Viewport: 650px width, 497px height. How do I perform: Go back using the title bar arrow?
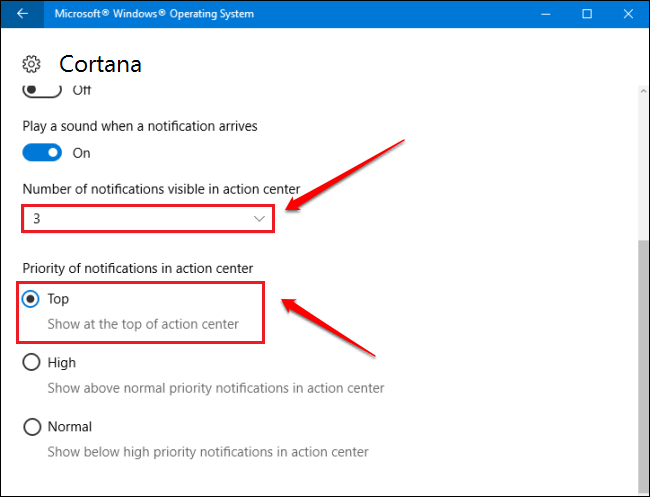[x=22, y=14]
